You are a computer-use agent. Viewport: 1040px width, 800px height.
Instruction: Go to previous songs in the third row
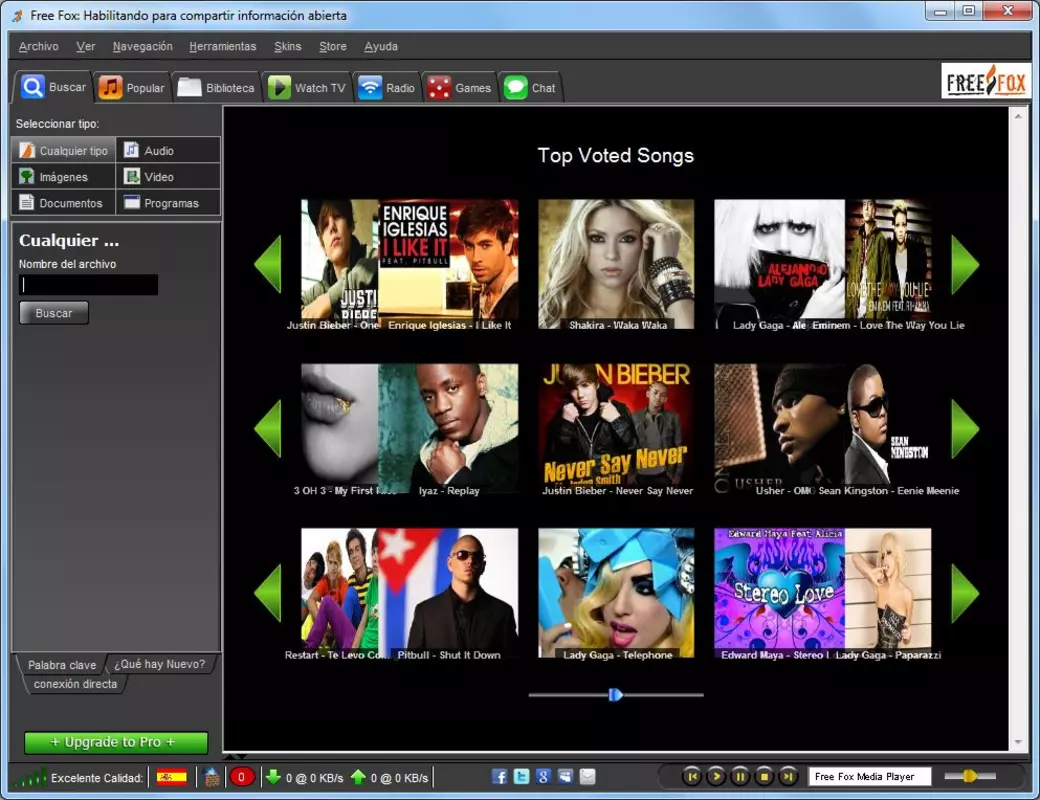point(268,593)
